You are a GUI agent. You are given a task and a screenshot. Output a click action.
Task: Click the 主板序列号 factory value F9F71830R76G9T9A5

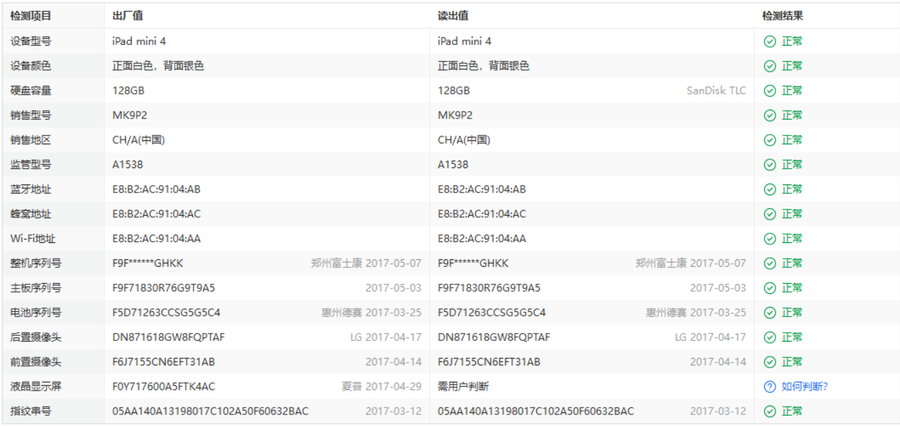[x=163, y=288]
